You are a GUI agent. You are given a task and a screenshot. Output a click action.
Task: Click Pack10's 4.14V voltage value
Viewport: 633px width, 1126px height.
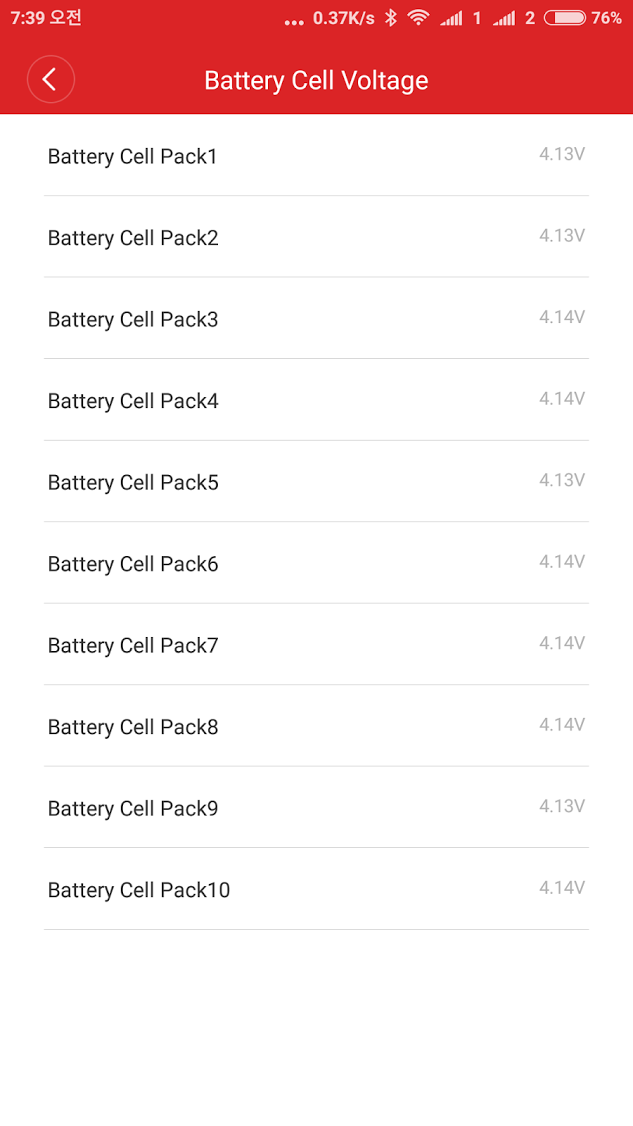pyautogui.click(x=562, y=888)
